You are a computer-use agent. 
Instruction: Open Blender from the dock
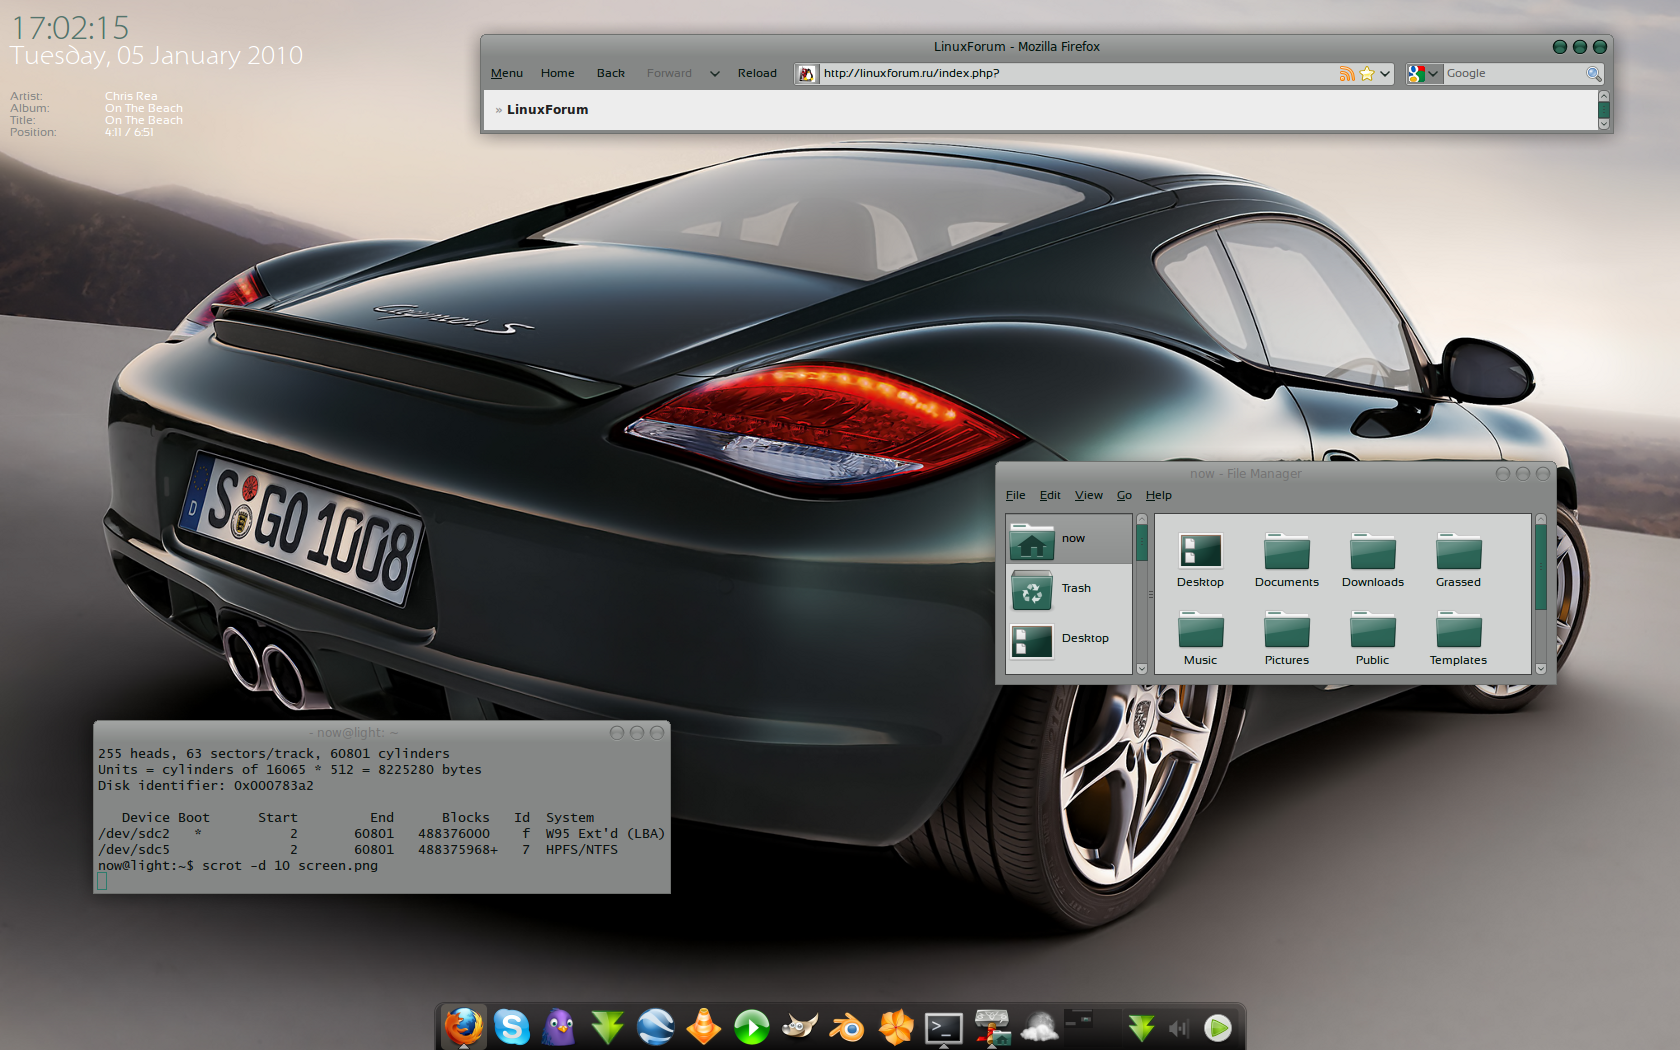click(x=847, y=1027)
